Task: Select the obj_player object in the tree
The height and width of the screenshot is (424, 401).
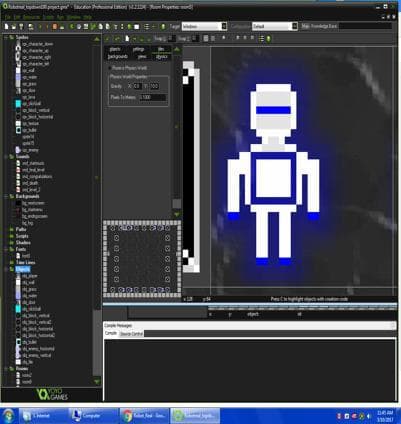Action: click(30, 276)
